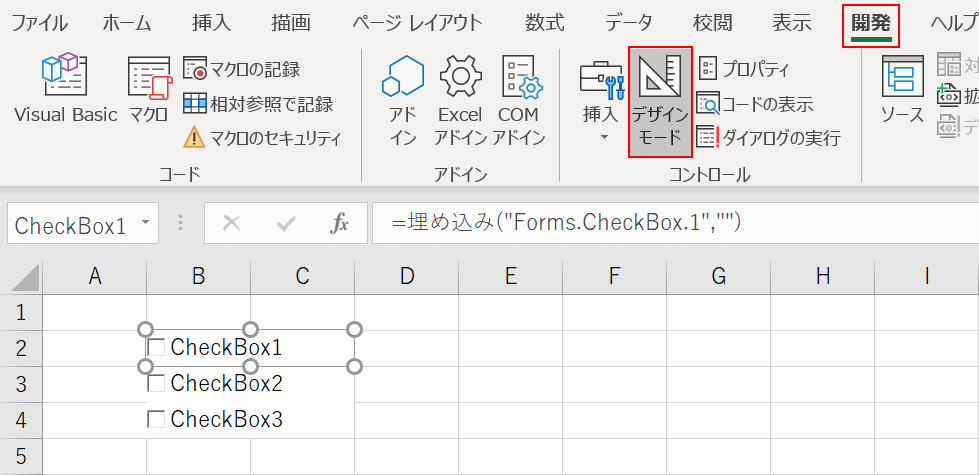Screen dimensions: 979x475
Task: Select row 2 header
Action: (21, 348)
